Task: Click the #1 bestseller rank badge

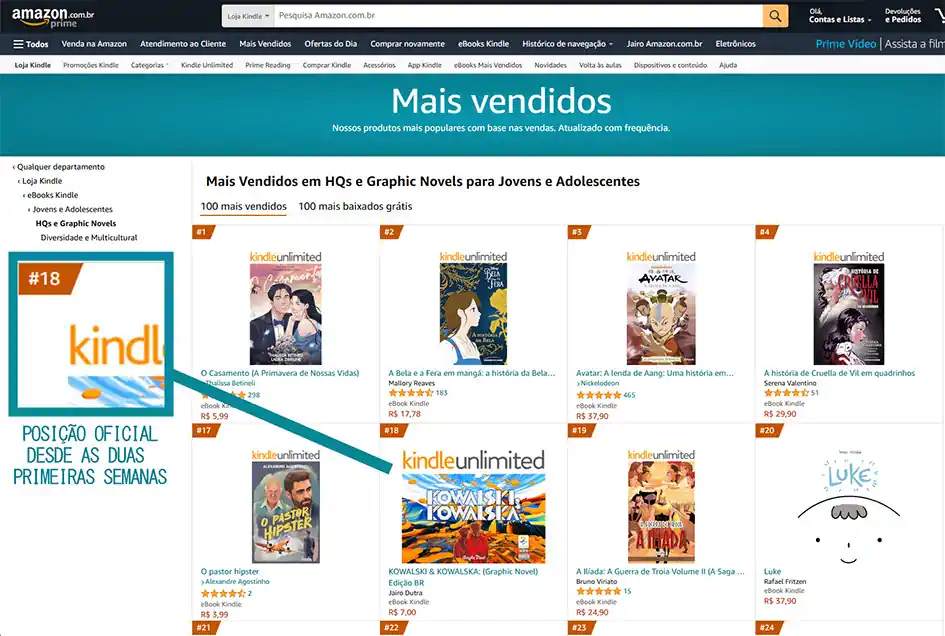Action: 202,232
